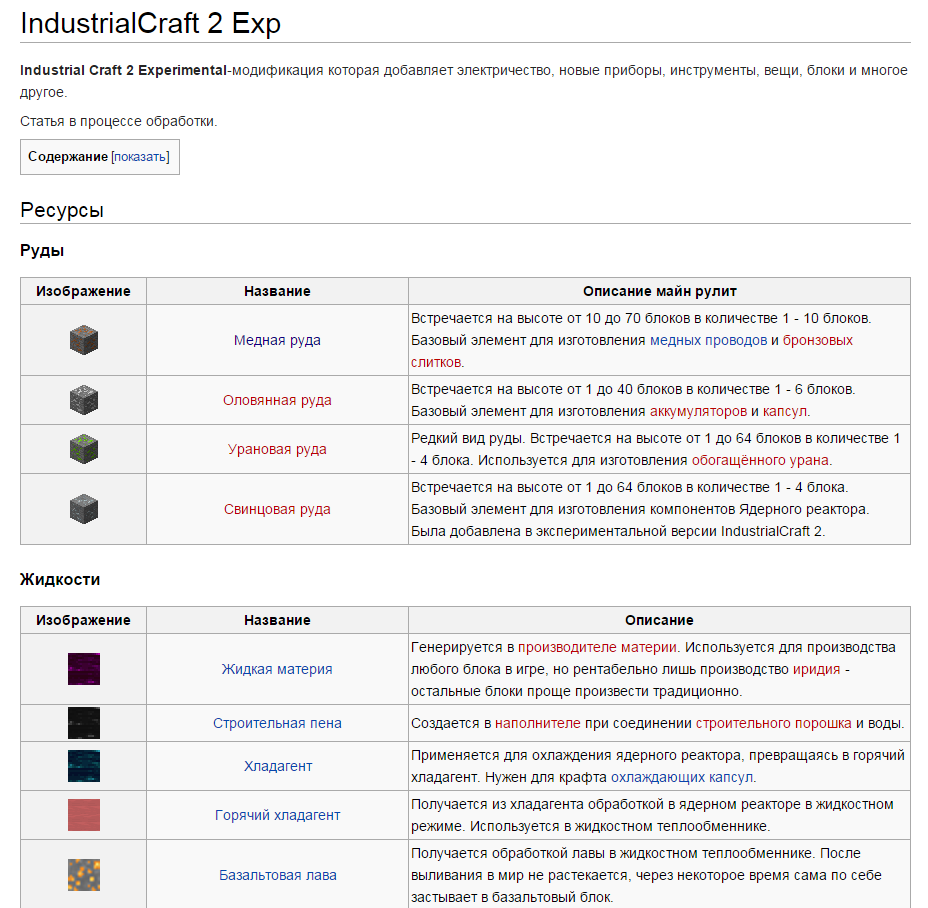This screenshot has height=908, width=928.
Task: Open the Оловянная руда link
Action: coord(277,400)
